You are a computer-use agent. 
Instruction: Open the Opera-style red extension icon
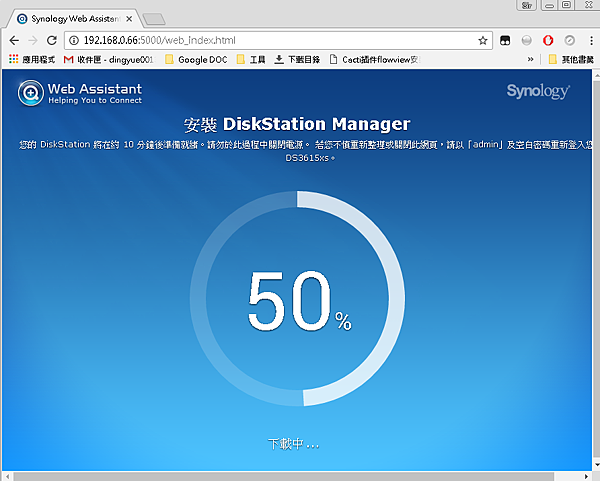point(548,40)
